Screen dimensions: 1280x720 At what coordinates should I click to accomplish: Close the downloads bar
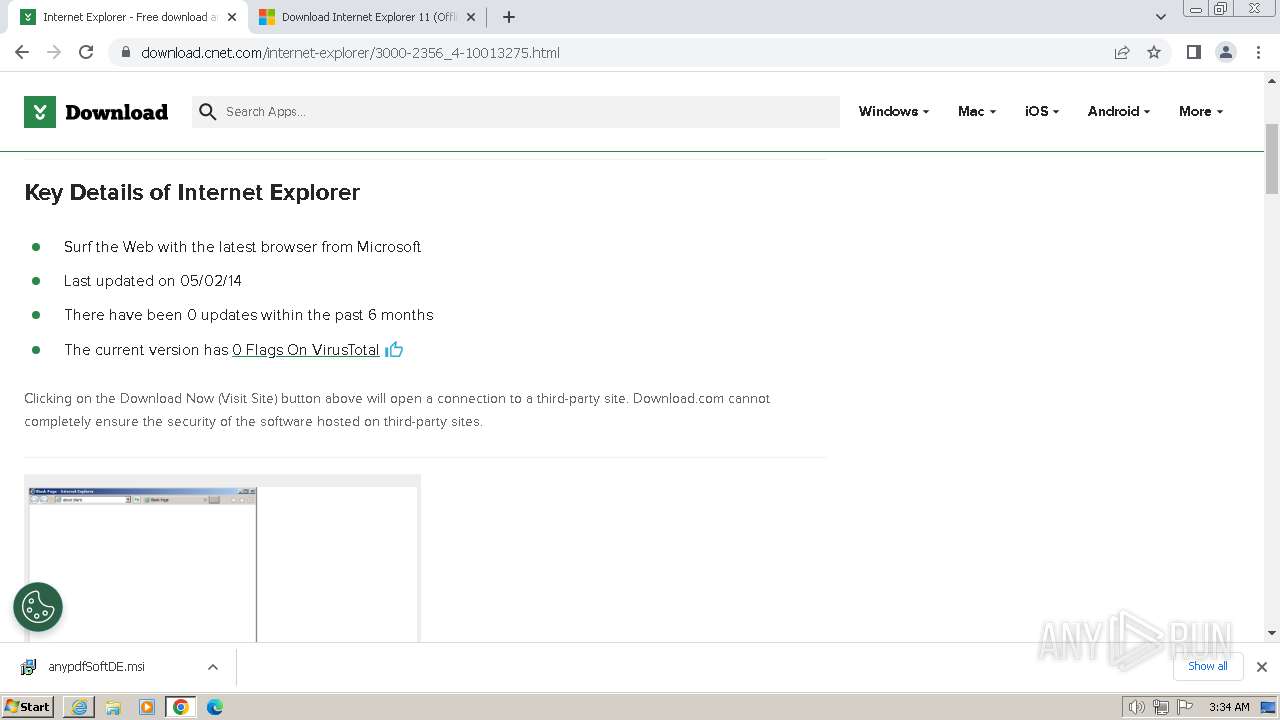(x=1262, y=667)
